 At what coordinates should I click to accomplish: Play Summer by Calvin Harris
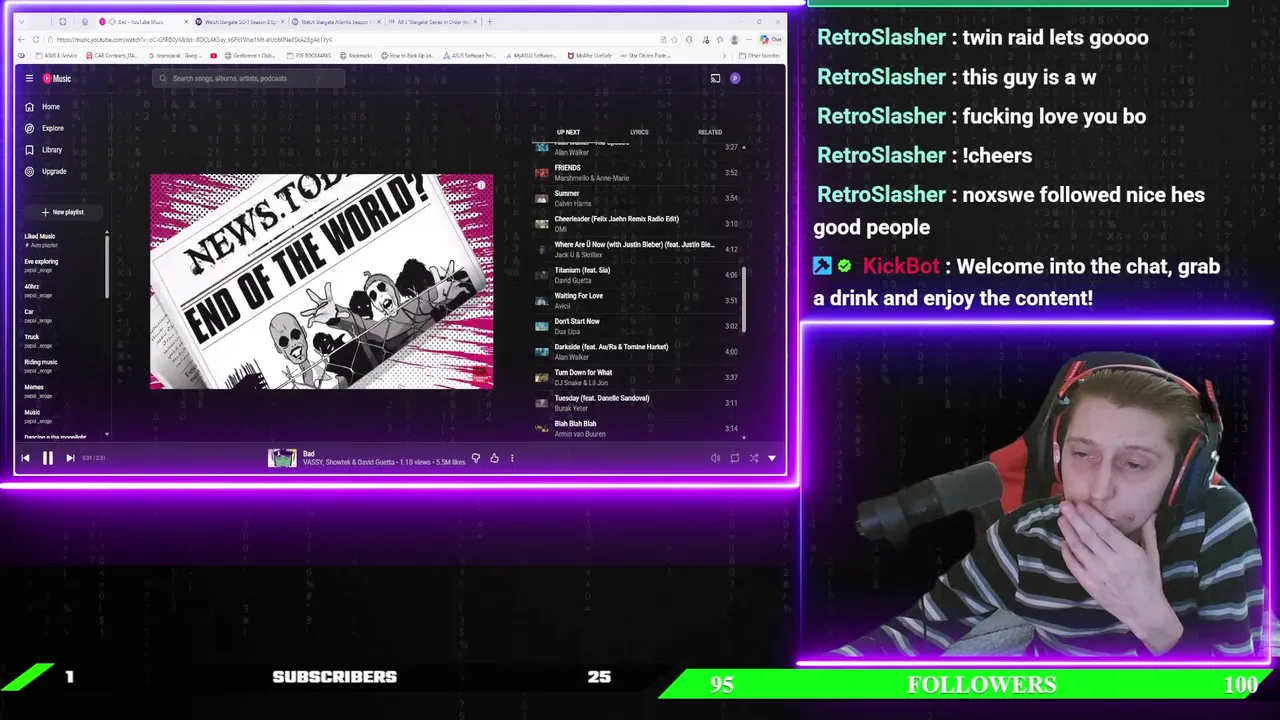pos(636,198)
